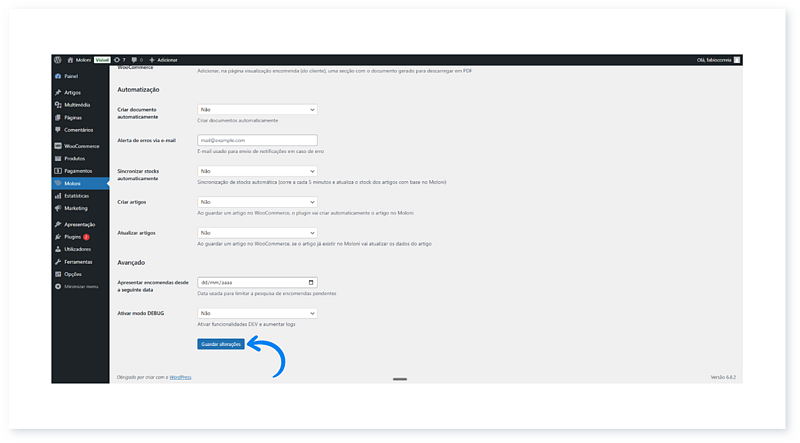
Task: Open the Ferramentas tools menu
Action: click(x=78, y=261)
